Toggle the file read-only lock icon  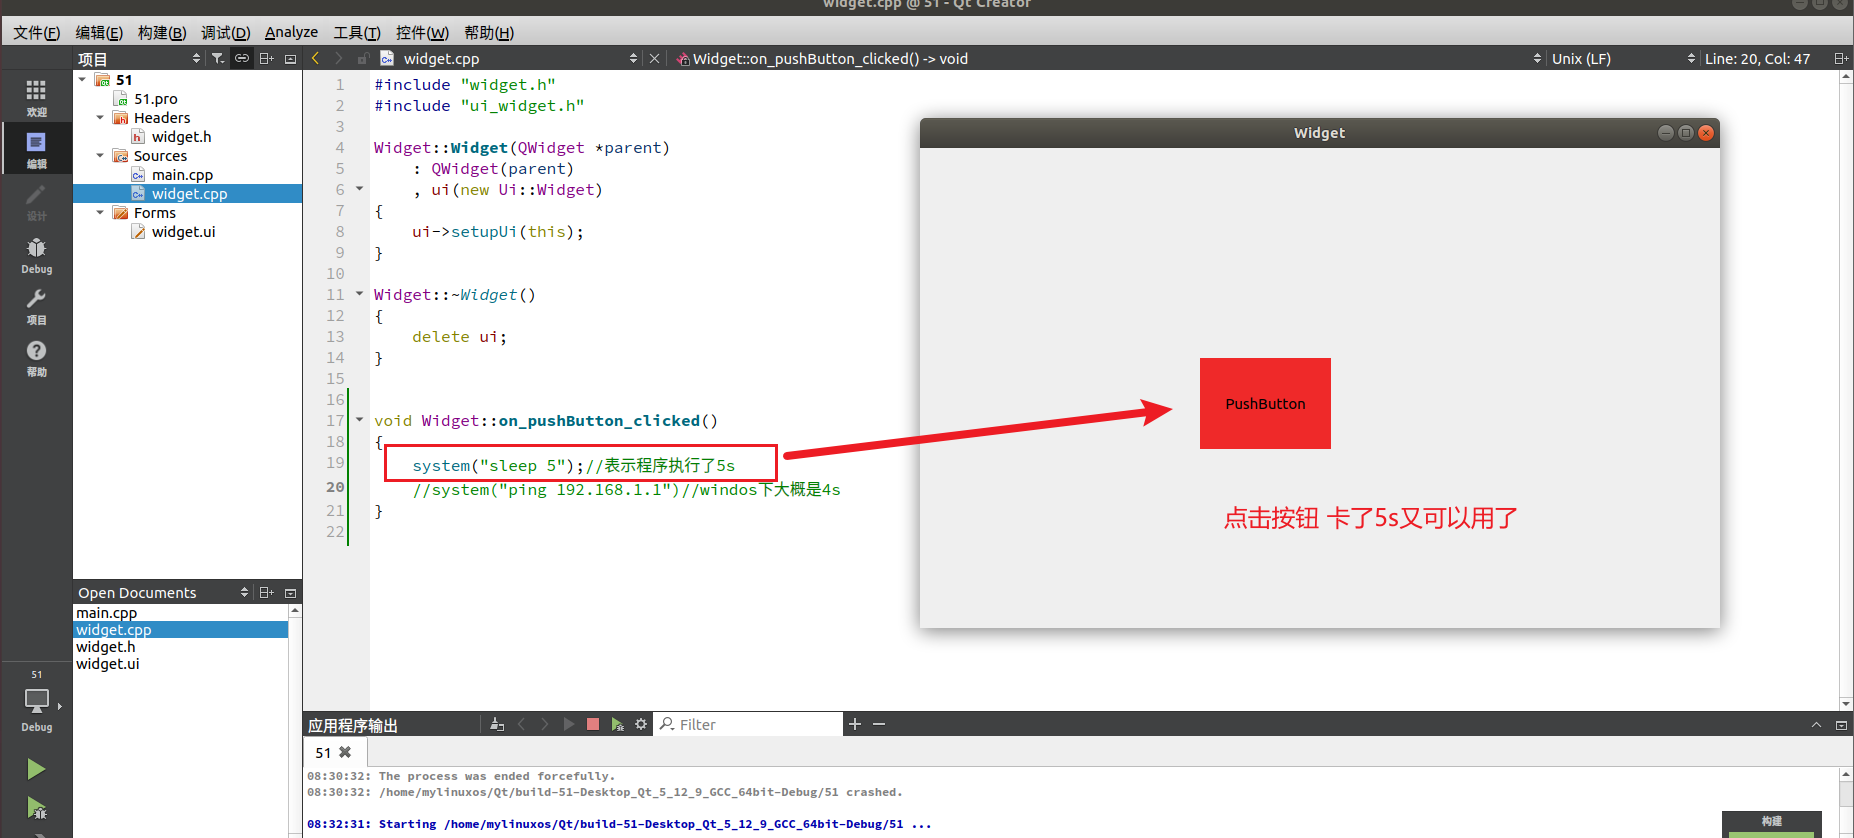(x=363, y=58)
